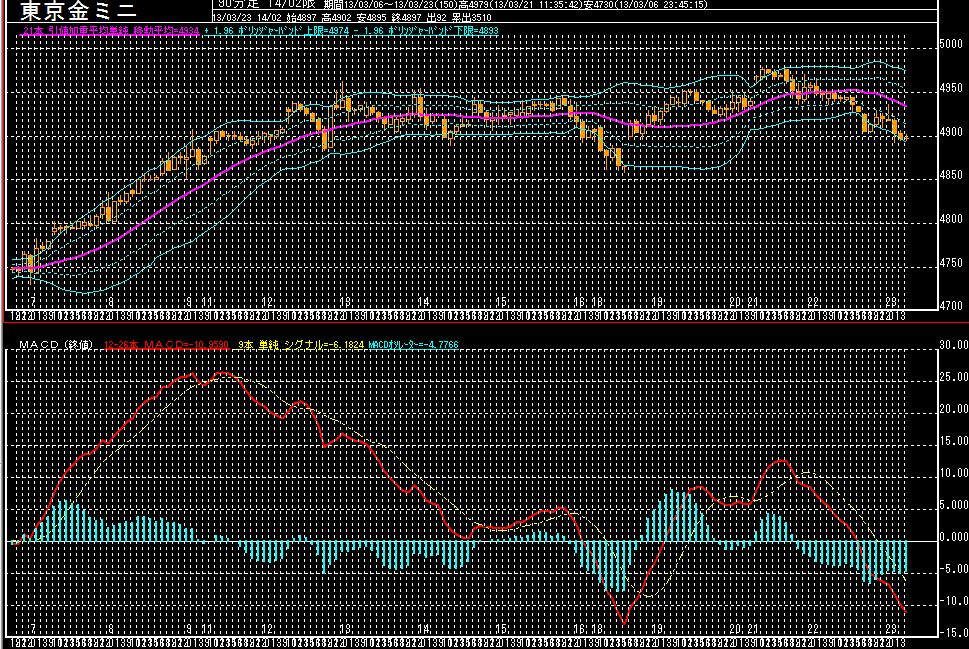Click the -5.00 MACD axis label
This screenshot has width=969, height=649.
954,569
